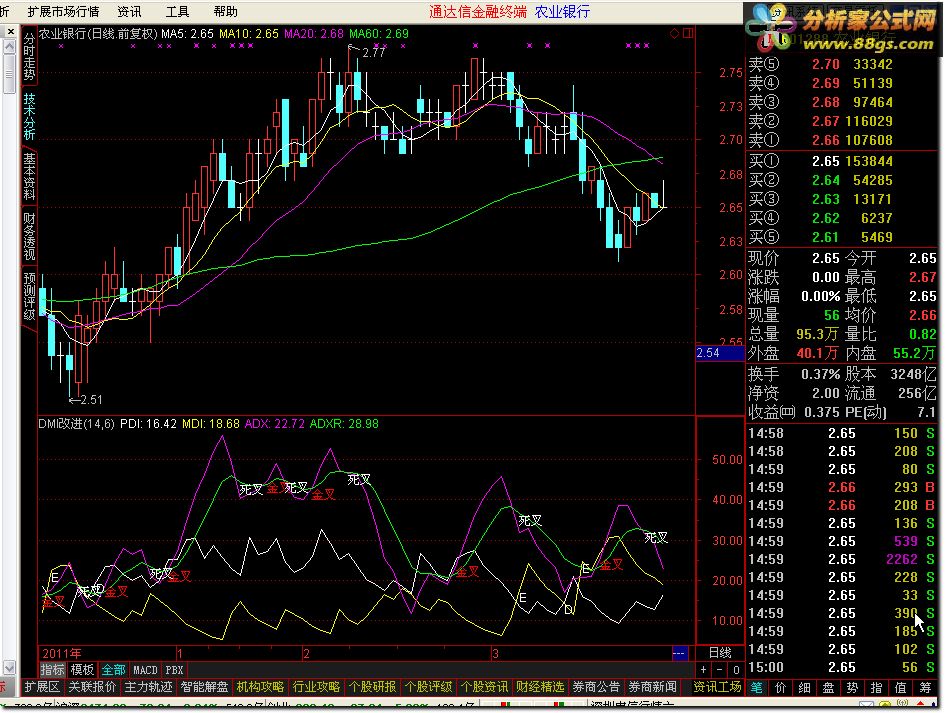945x713 pixels.
Task: Select the 值 tab in quote panel
Action: coord(900,688)
